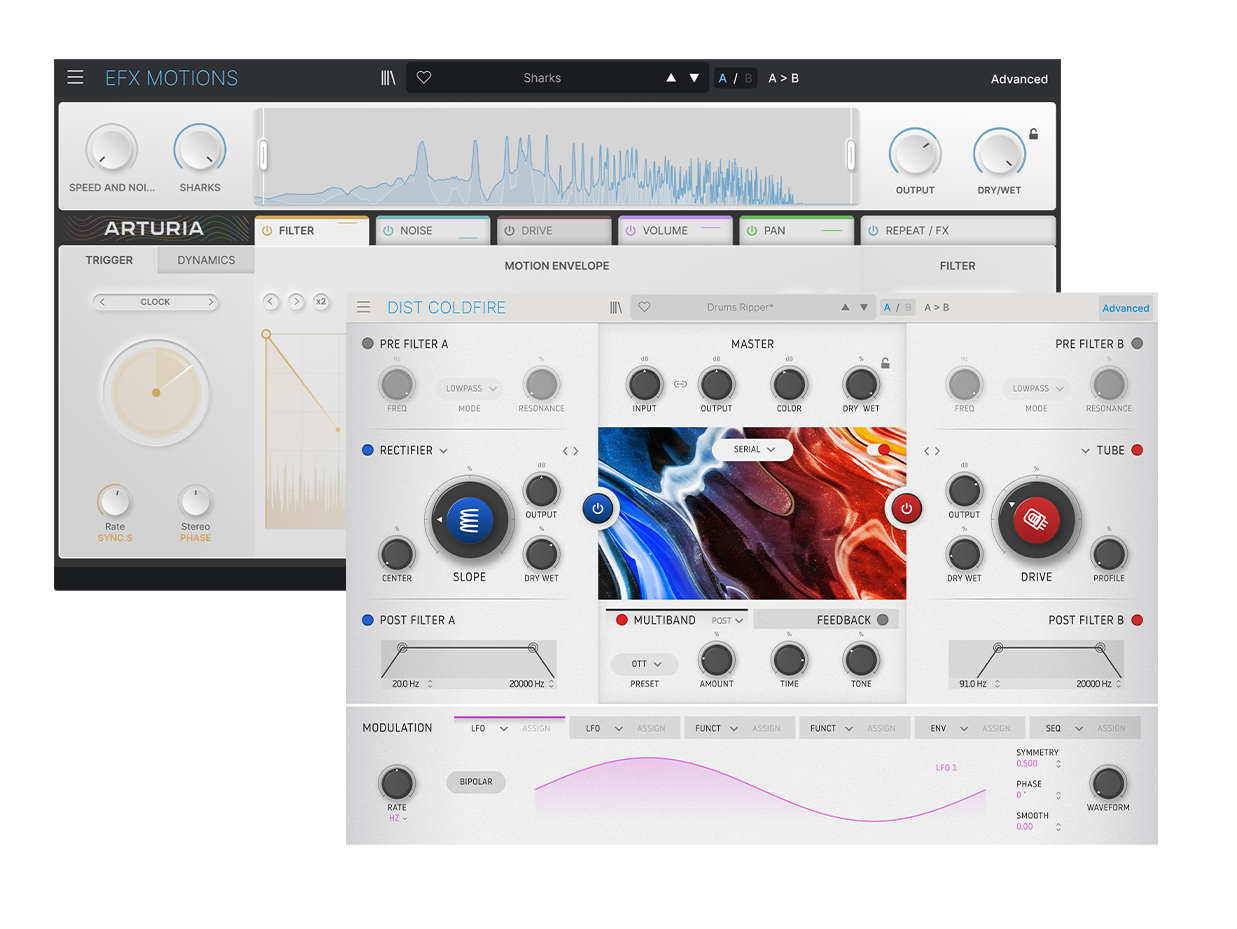The image size is (1237, 929).
Task: Click the left handle of the waveform display
Action: (x=263, y=155)
